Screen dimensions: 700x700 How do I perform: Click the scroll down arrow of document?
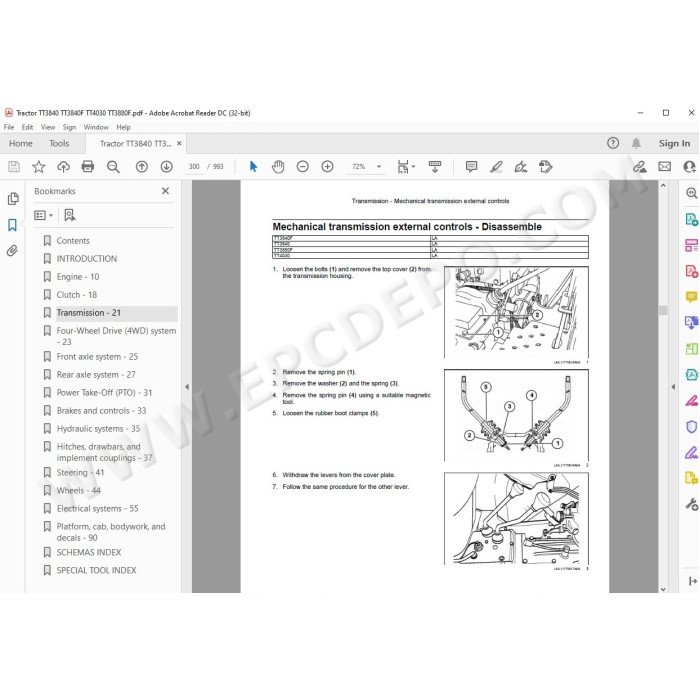tap(663, 589)
